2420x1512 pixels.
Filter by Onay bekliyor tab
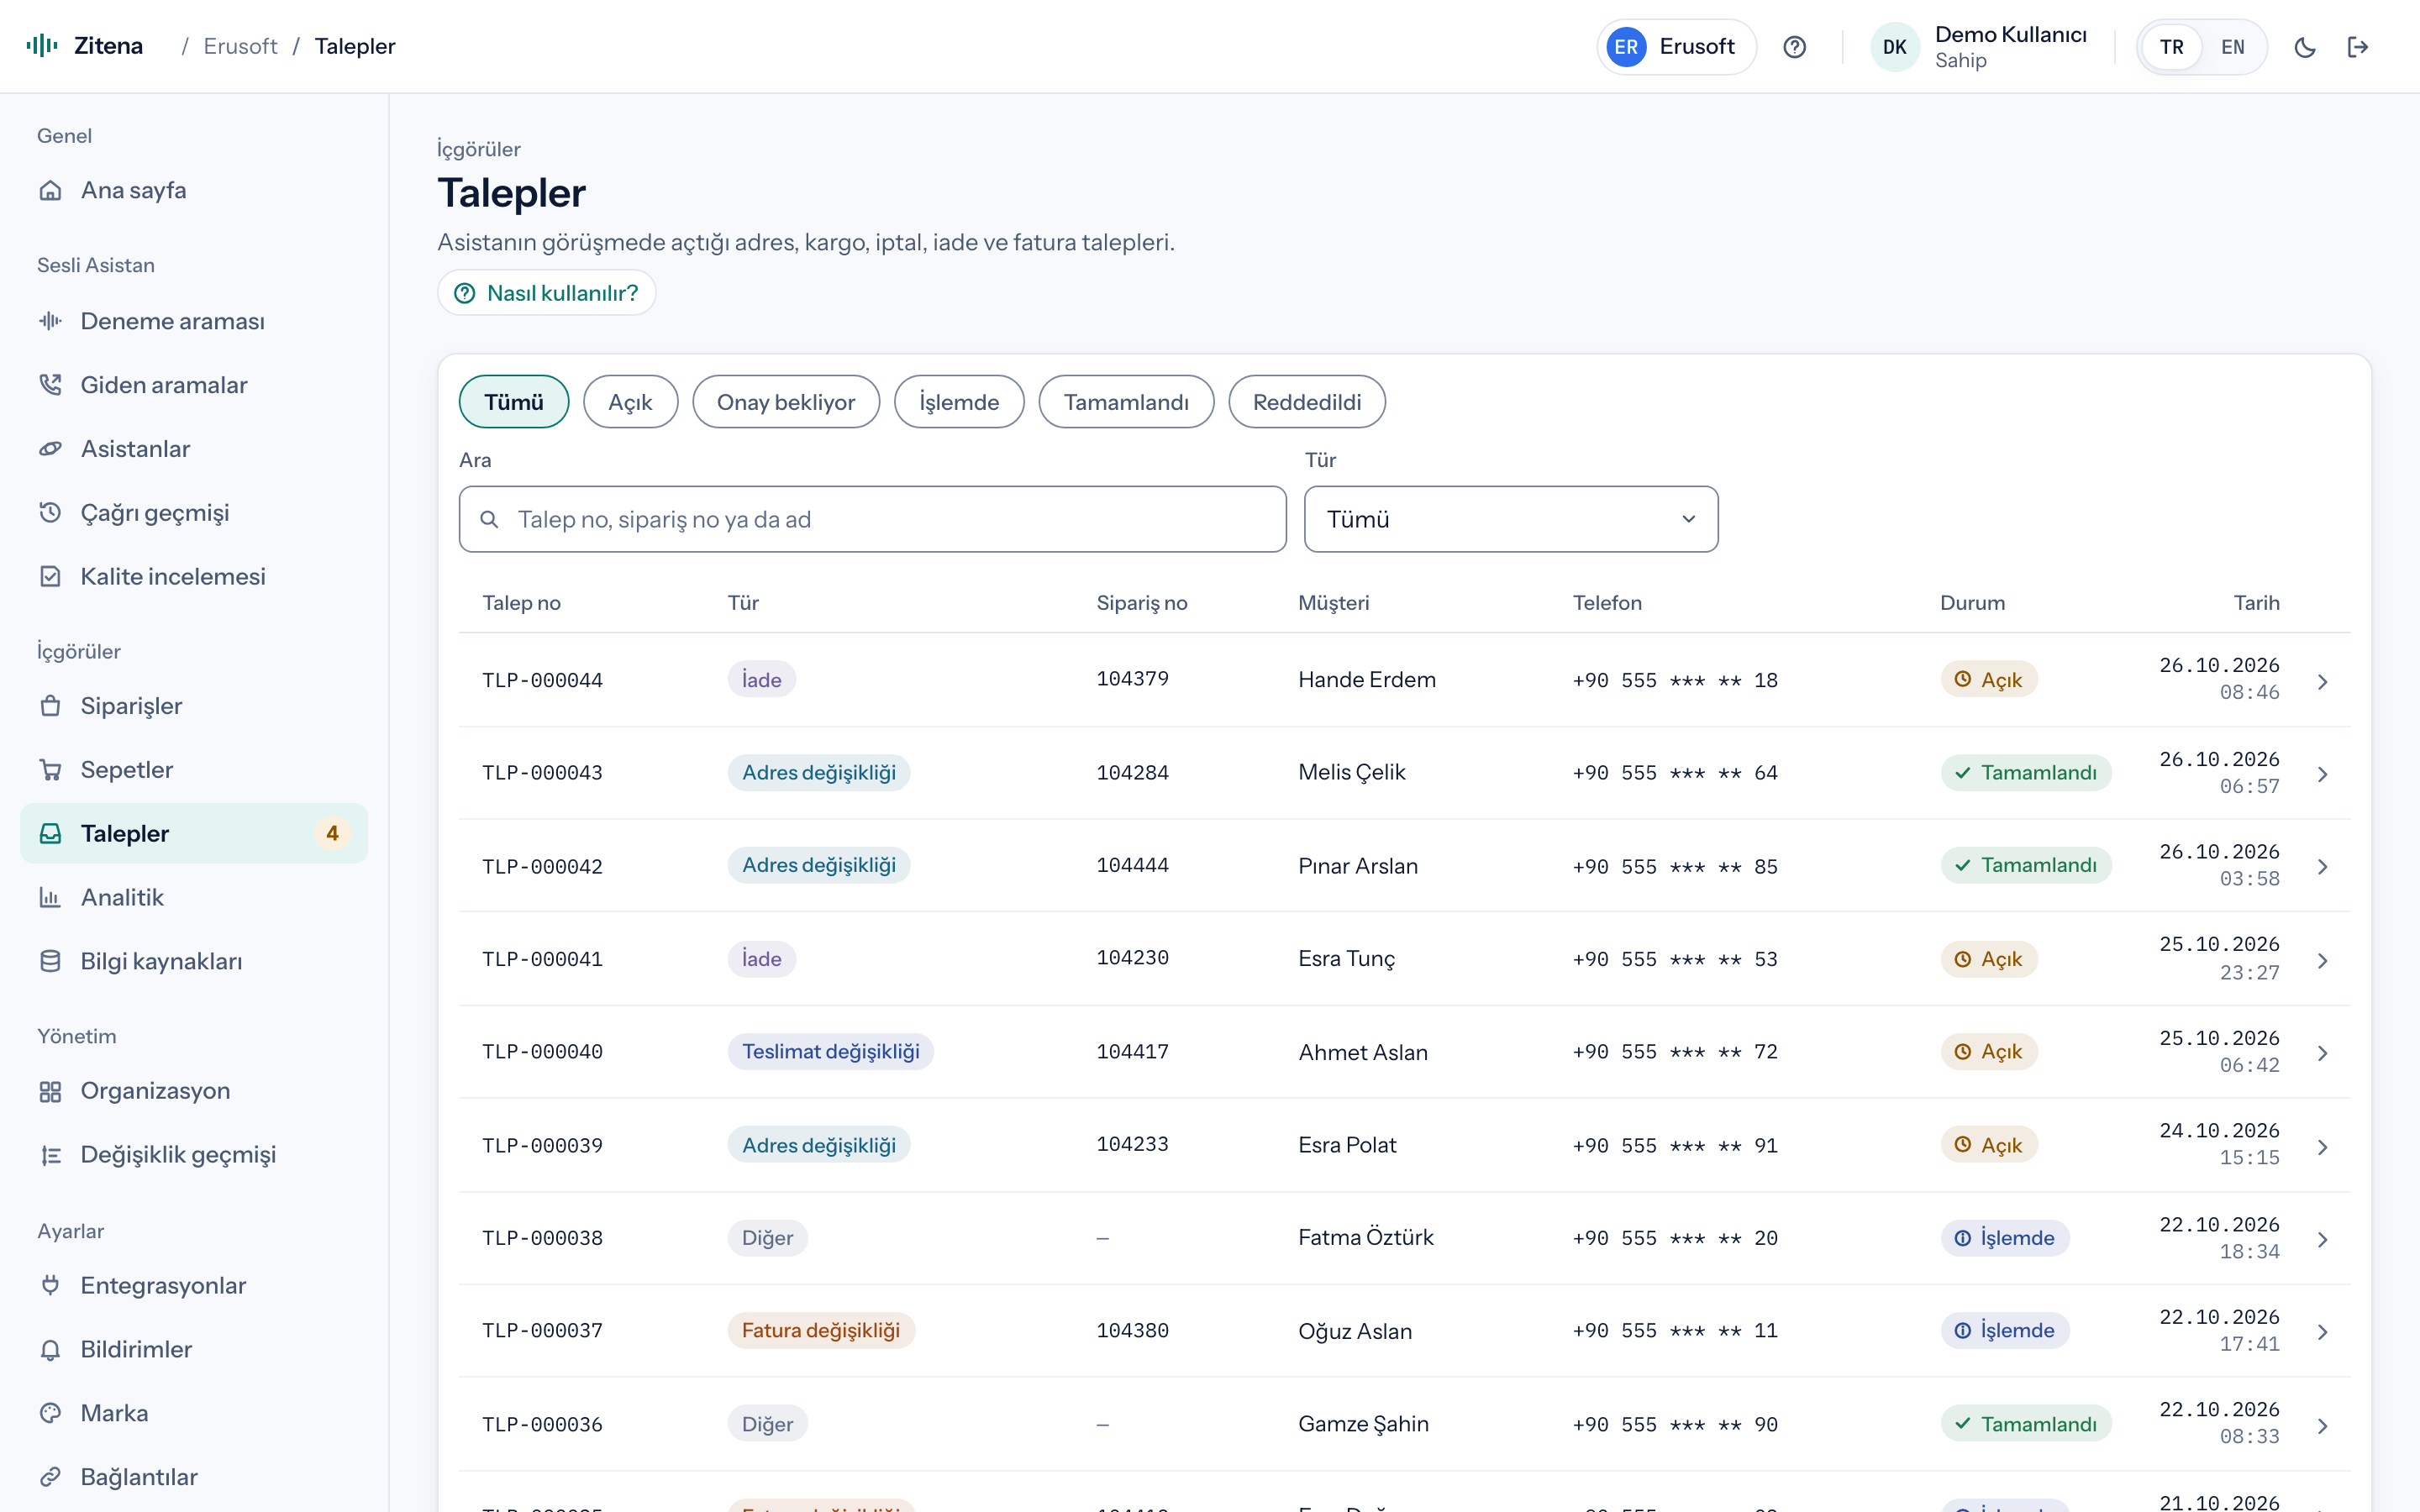(x=786, y=402)
